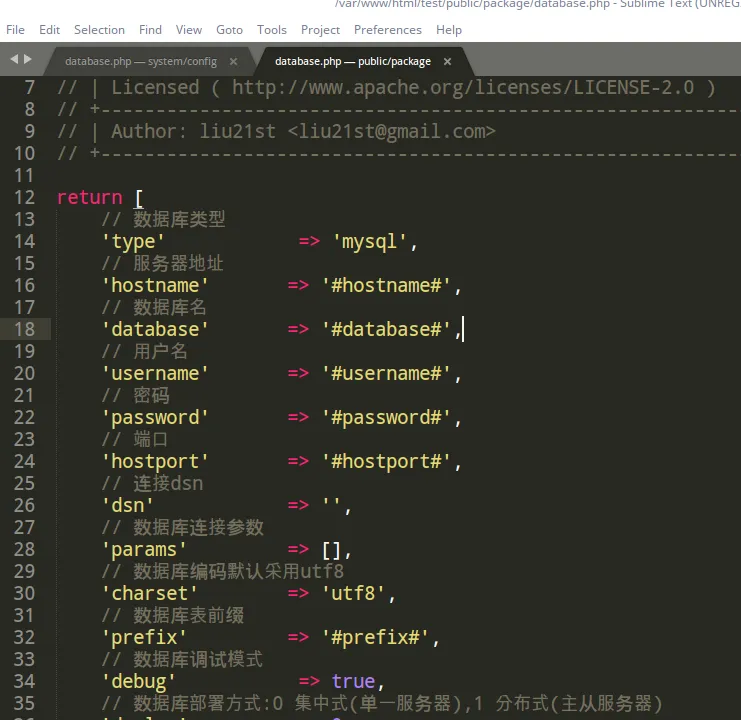741x720 pixels.
Task: Open the View menu
Action: point(188,30)
